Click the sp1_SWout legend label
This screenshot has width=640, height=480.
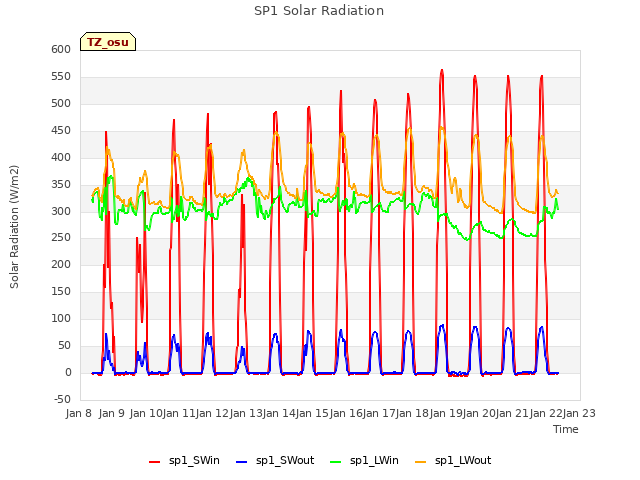(285, 460)
